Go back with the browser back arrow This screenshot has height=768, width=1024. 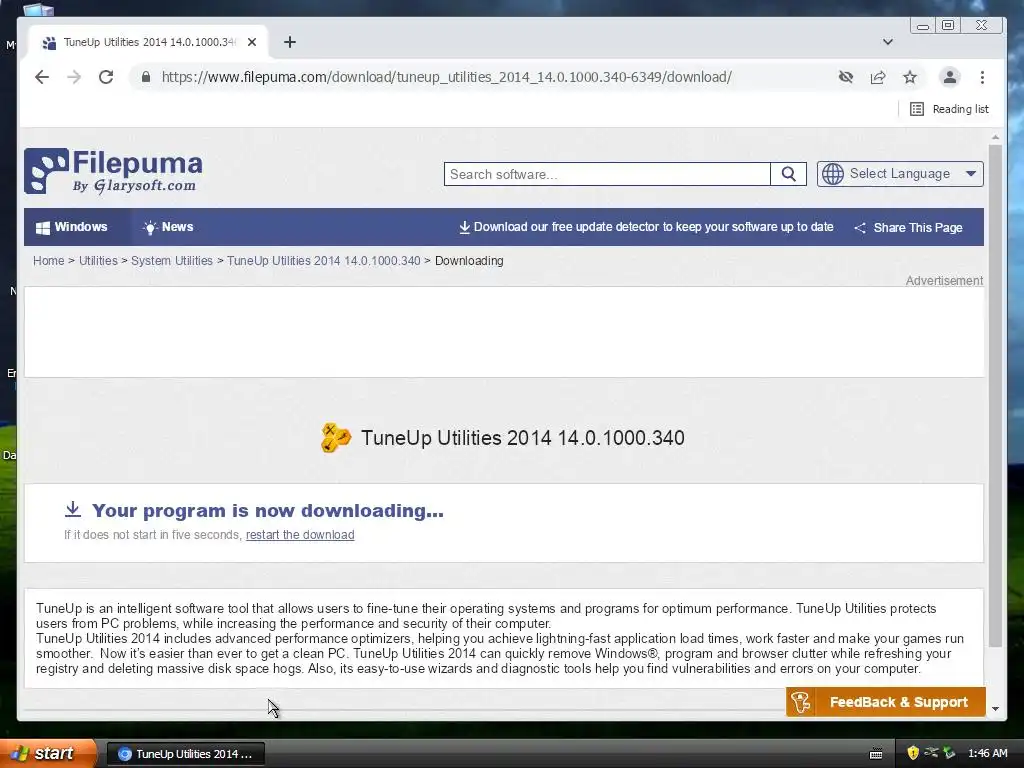pyautogui.click(x=42, y=77)
